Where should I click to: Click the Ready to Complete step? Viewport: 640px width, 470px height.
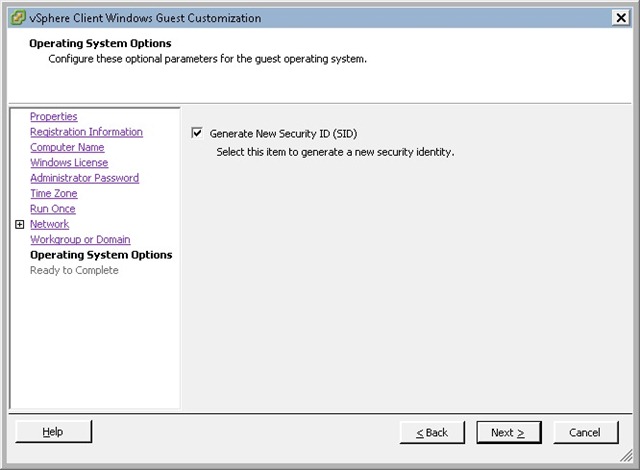(74, 270)
